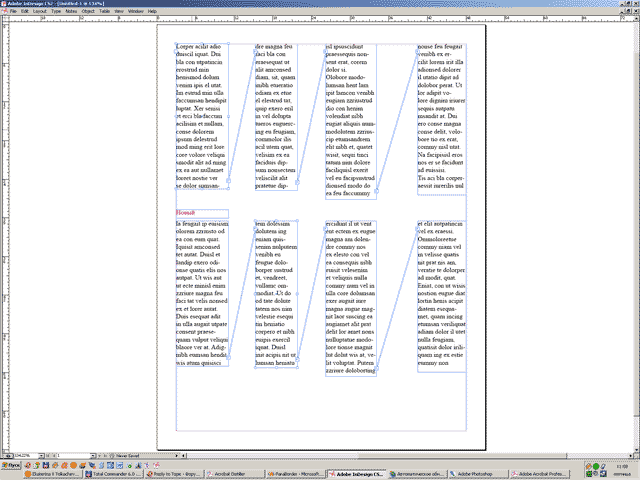Open the Window menu
The height and width of the screenshot is (480, 640).
pyautogui.click(x=136, y=11)
